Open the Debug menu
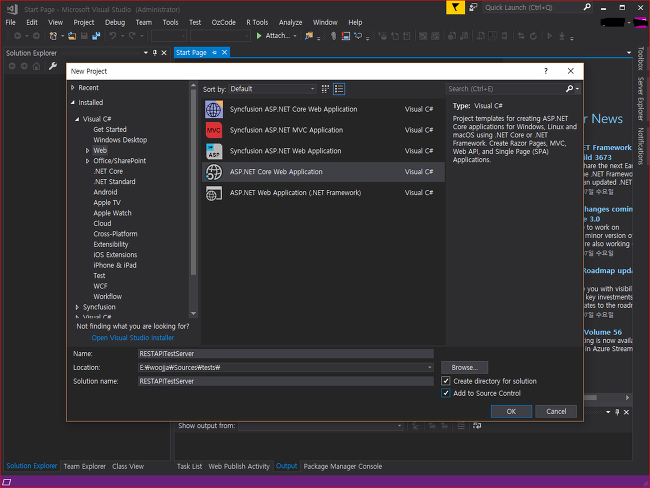The width and height of the screenshot is (650, 488). click(115, 22)
